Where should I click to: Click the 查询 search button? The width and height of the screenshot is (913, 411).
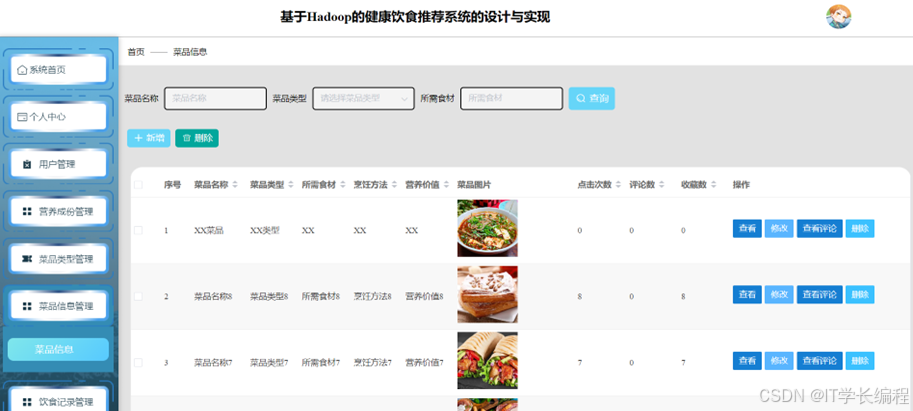point(592,98)
